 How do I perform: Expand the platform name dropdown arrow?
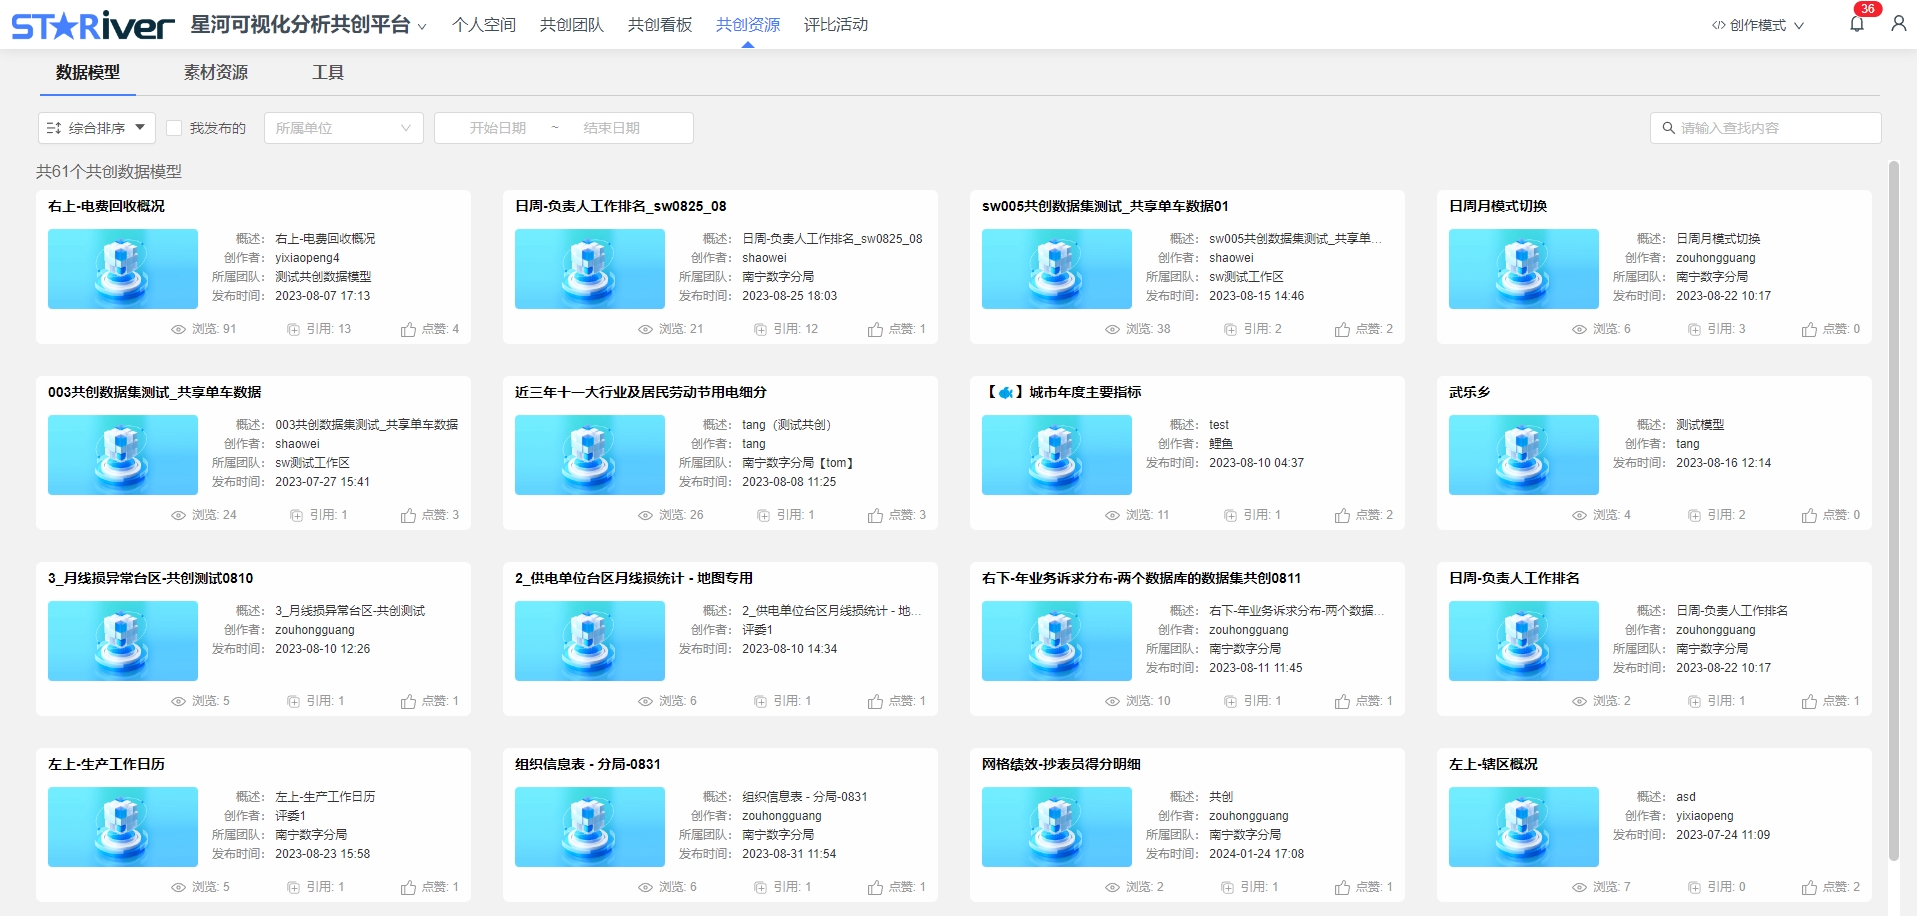point(422,27)
